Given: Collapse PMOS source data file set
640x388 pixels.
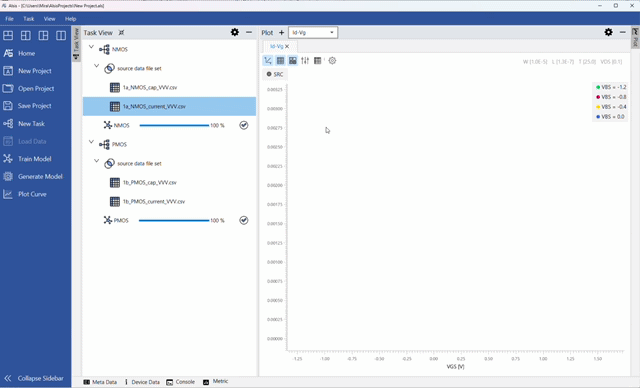Looking at the screenshot, I should point(97,161).
